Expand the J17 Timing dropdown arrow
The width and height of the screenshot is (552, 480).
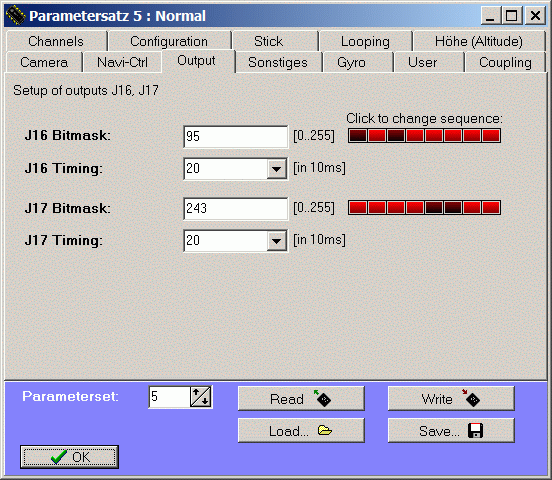(276, 241)
